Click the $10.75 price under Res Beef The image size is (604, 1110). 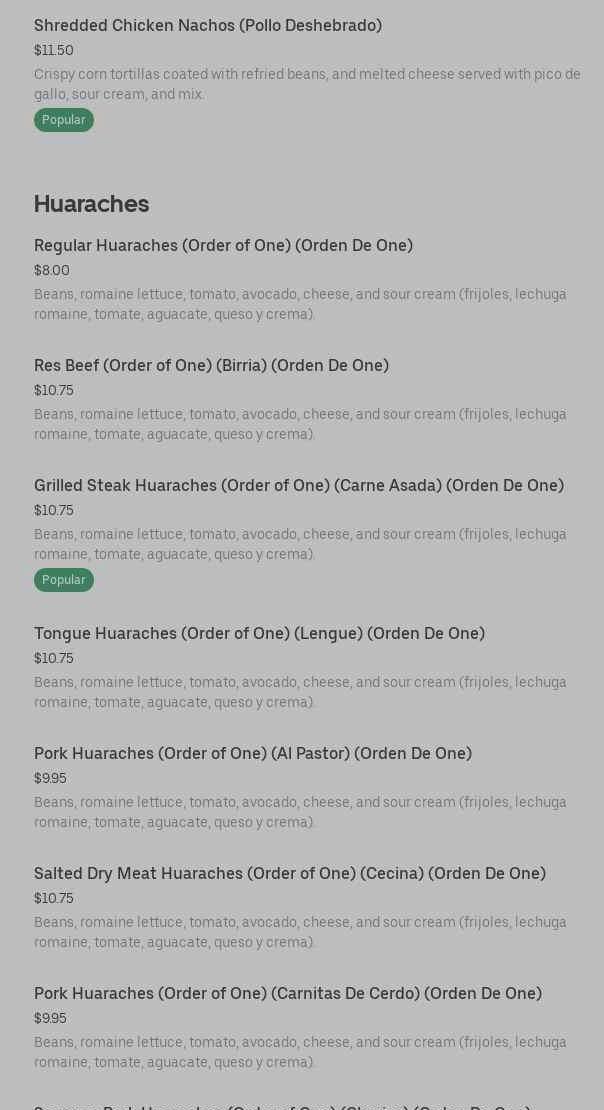coord(54,391)
